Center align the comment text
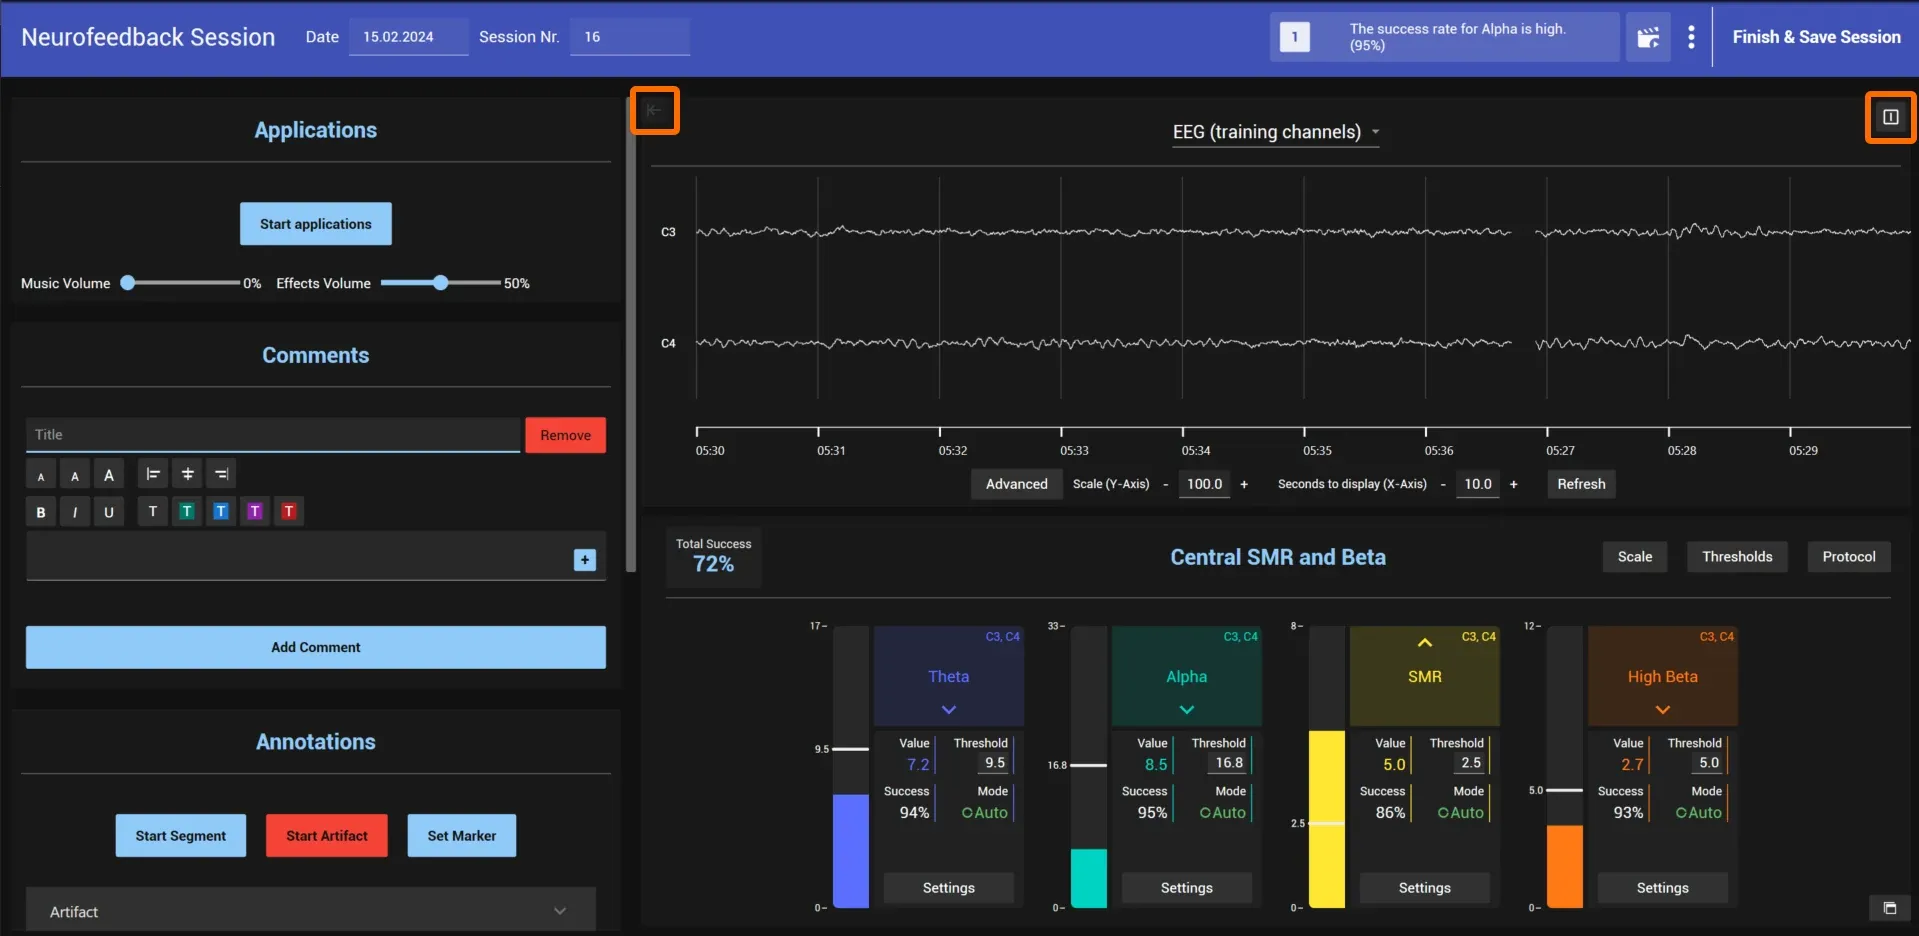1919x936 pixels. pos(187,474)
